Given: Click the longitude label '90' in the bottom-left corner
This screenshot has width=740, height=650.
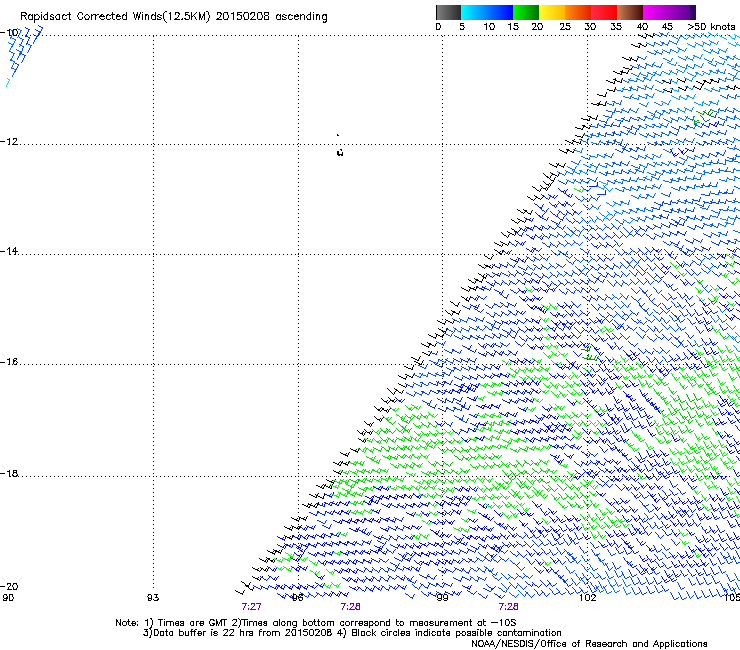Looking at the screenshot, I should click(x=8, y=598).
